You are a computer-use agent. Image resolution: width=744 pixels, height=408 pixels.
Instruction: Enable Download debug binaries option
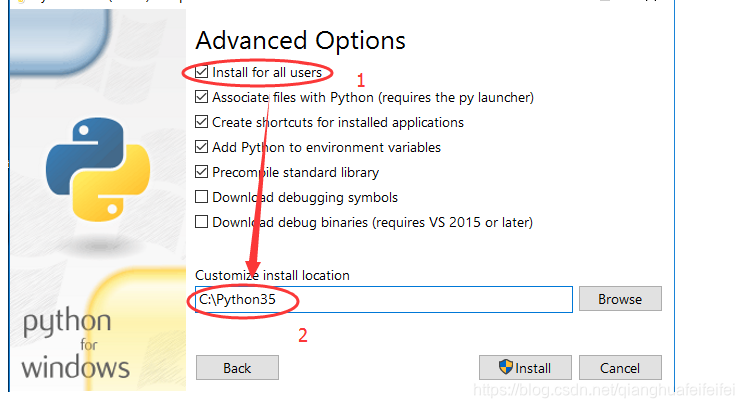click(202, 222)
